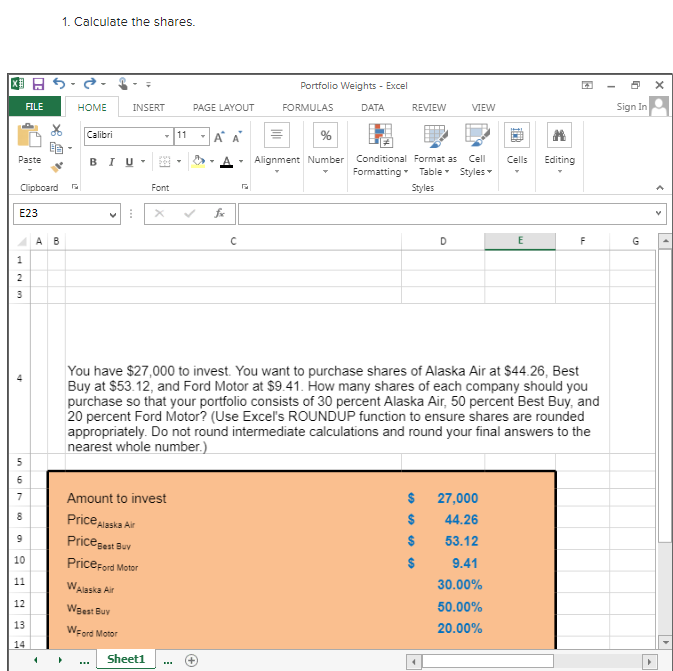Click the Insert Function fx icon

click(219, 213)
